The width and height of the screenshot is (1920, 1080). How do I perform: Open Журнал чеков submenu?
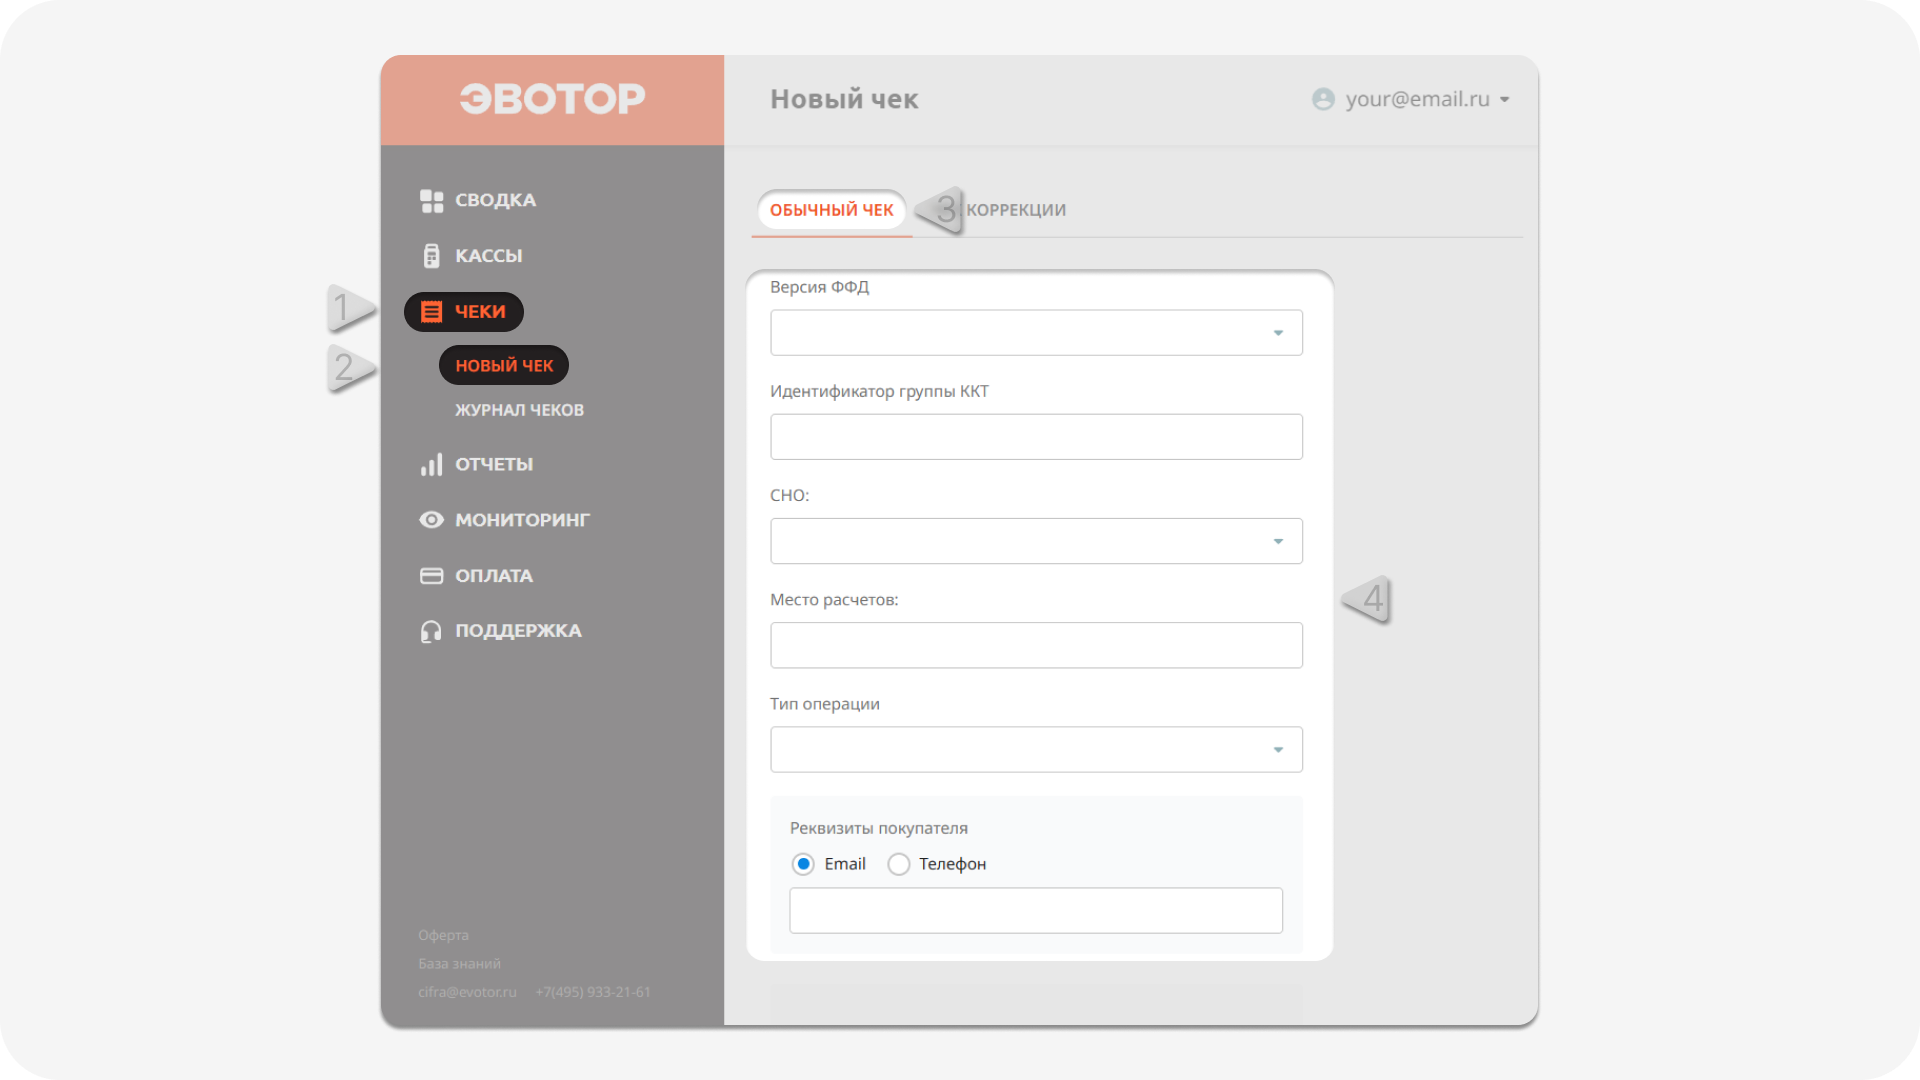point(519,410)
